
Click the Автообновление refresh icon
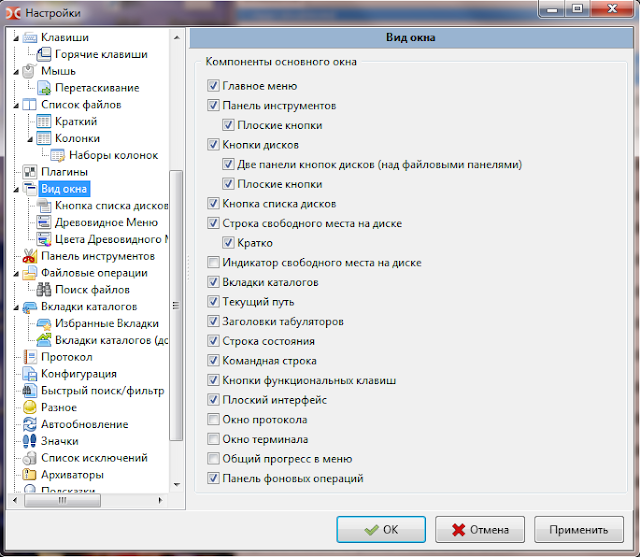point(29,424)
